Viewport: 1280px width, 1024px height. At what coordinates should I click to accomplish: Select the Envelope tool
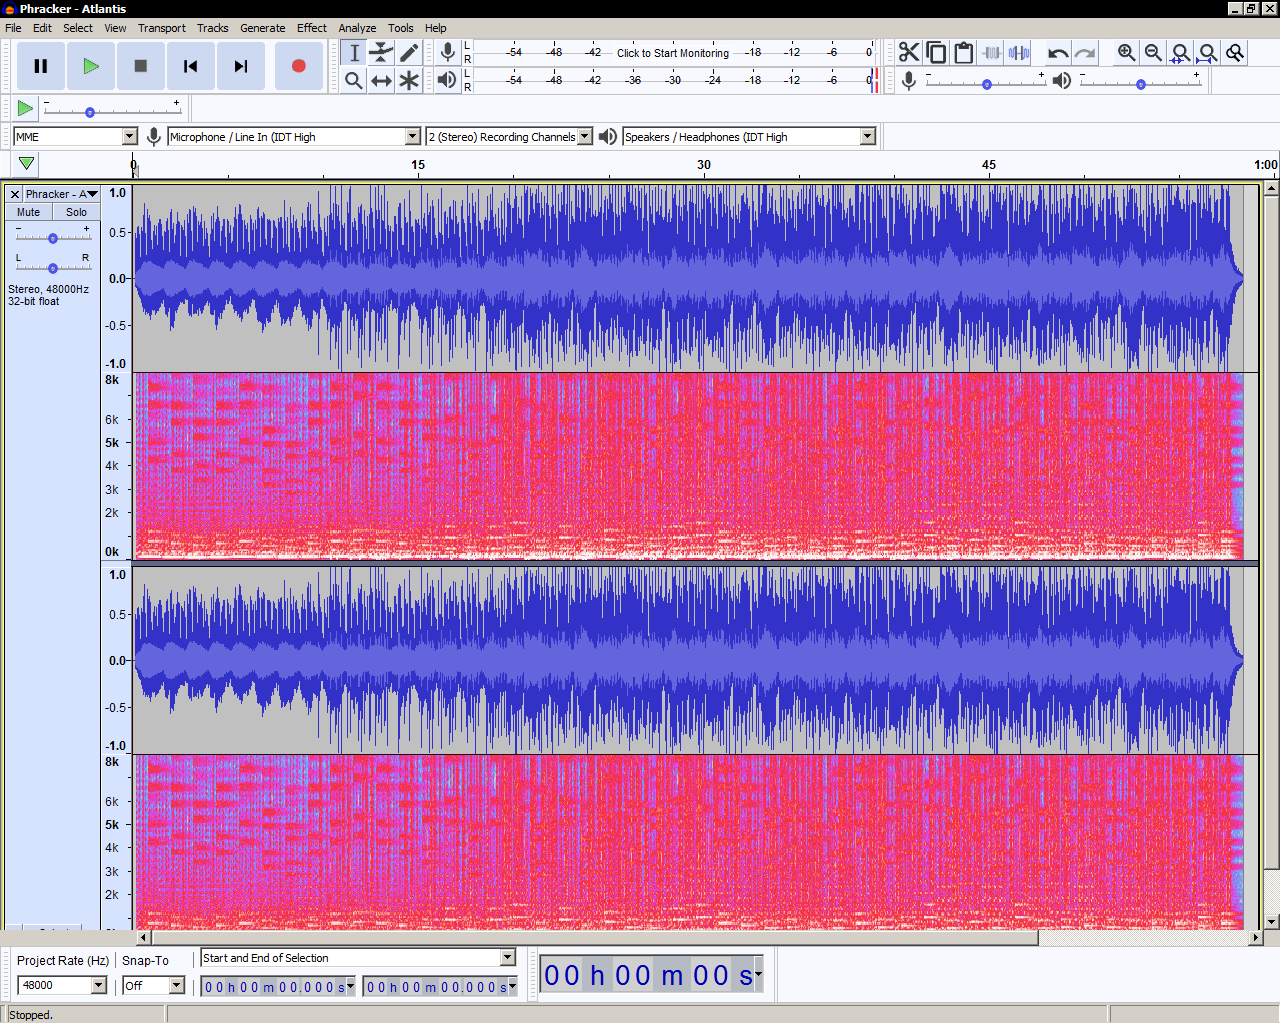pyautogui.click(x=381, y=53)
